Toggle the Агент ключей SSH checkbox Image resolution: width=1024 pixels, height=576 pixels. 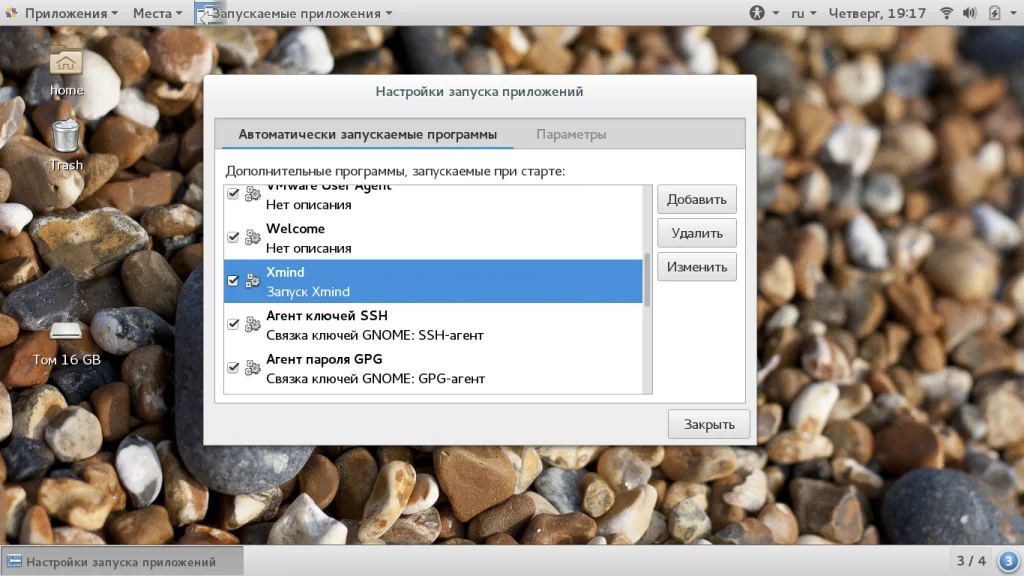tap(233, 324)
